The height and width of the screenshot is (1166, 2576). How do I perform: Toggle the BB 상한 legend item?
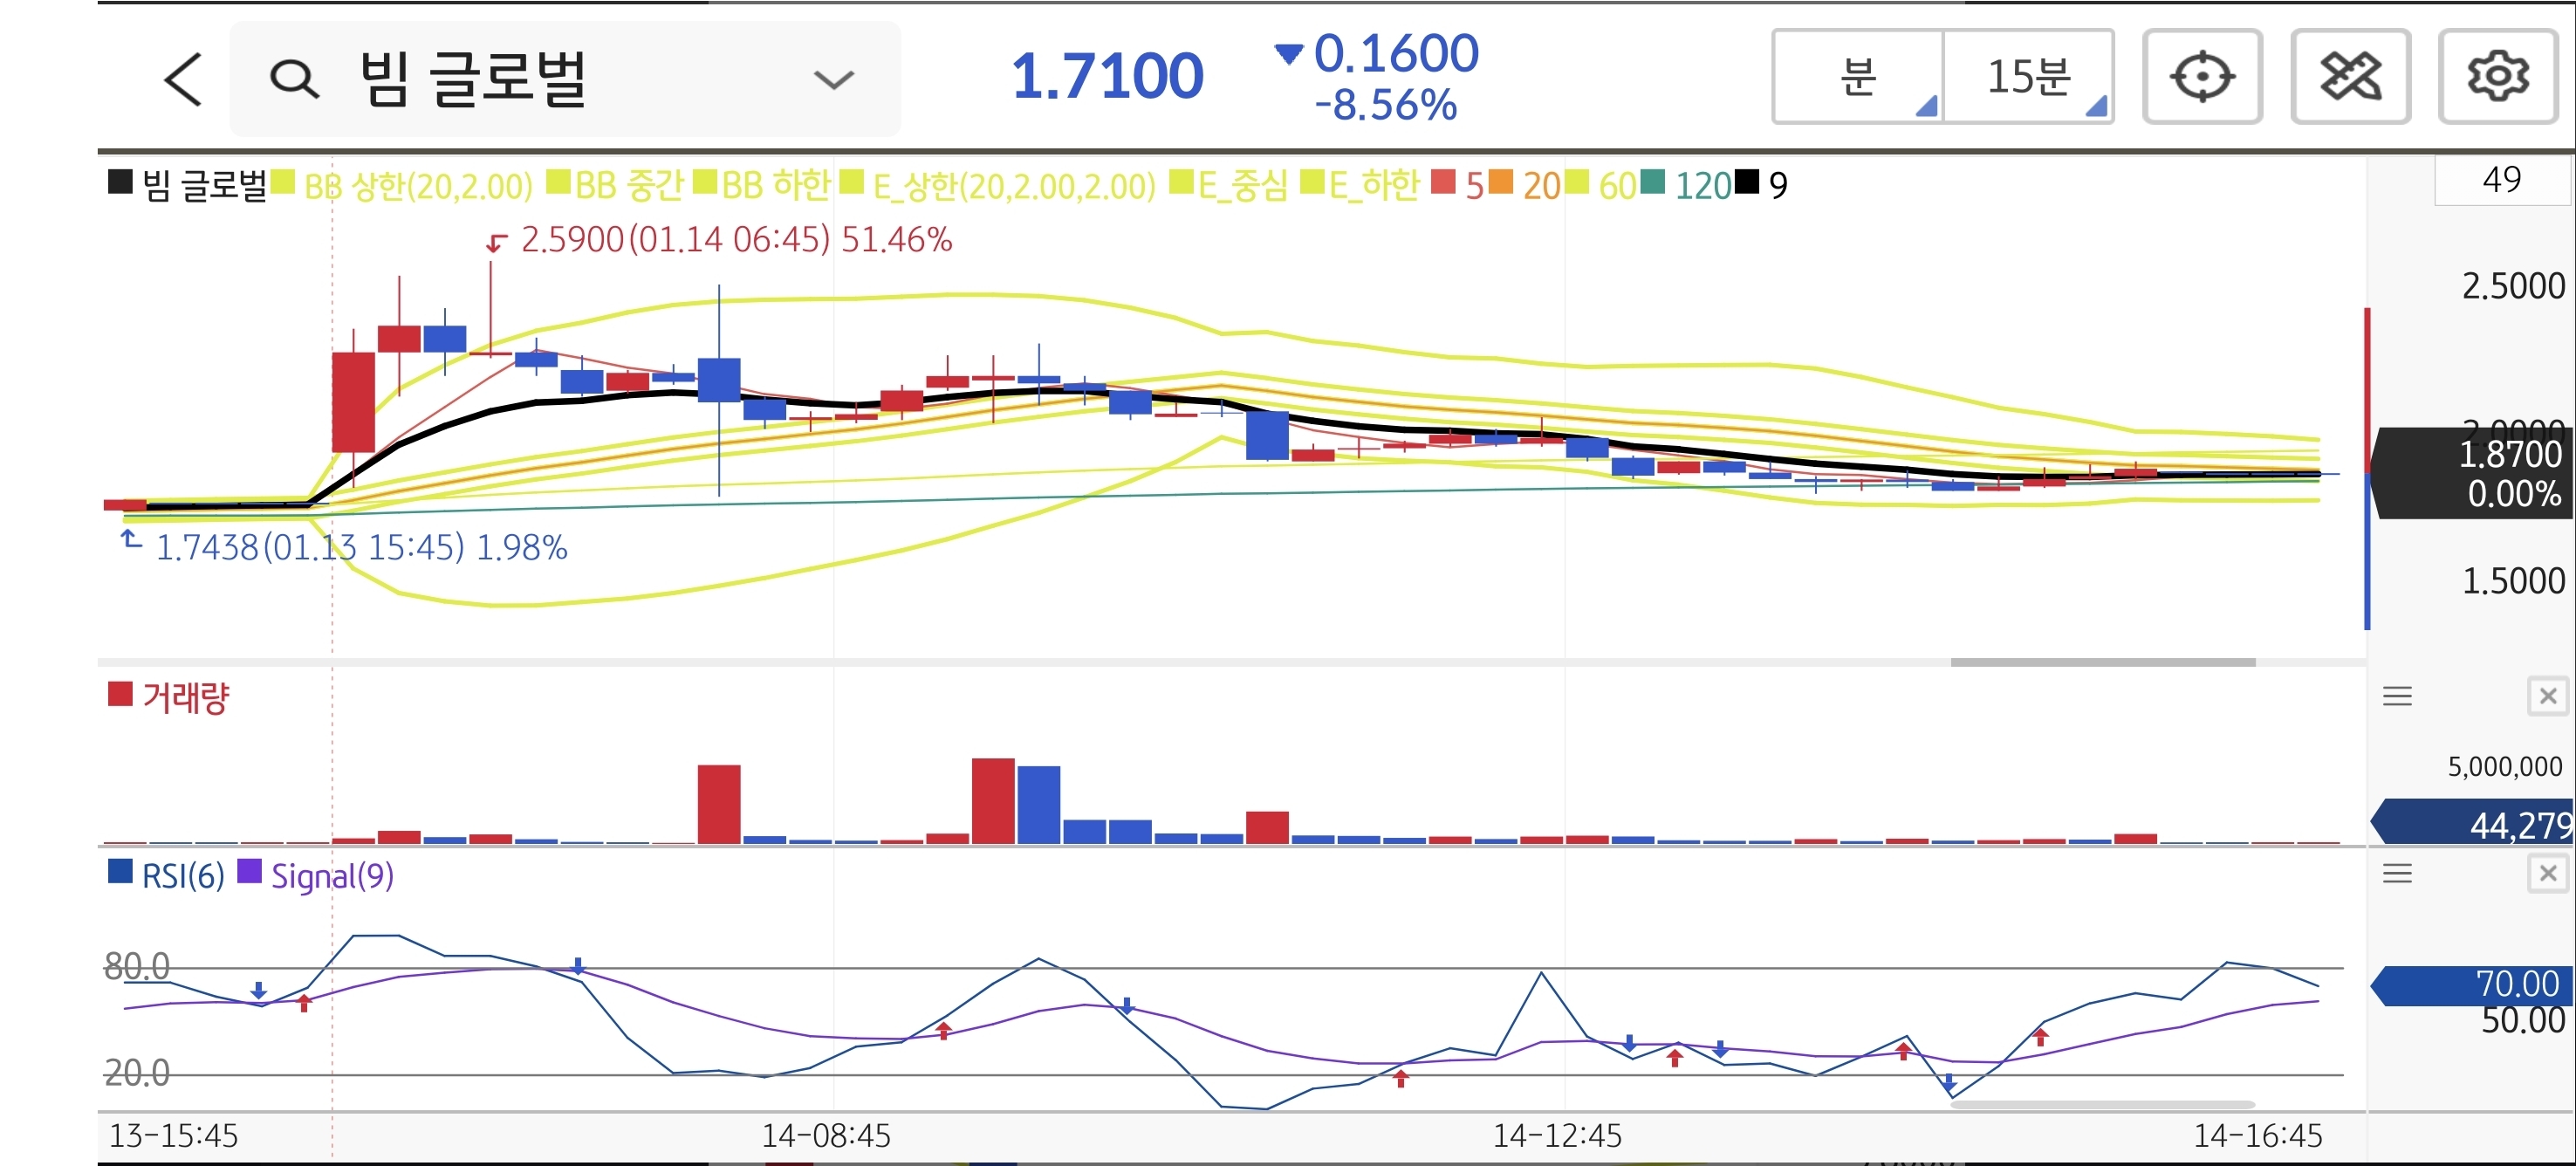click(x=417, y=186)
